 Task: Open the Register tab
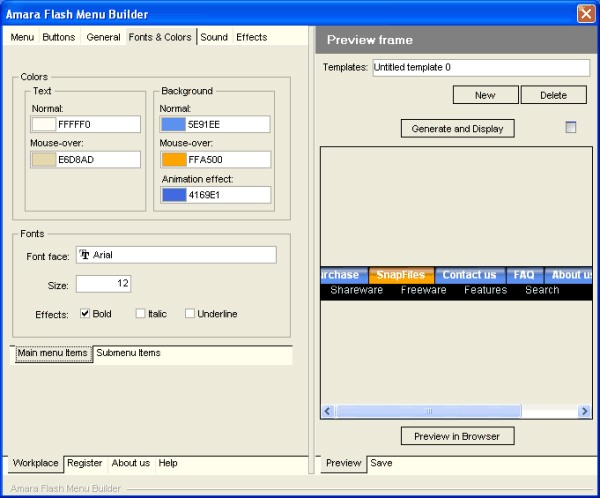point(85,463)
